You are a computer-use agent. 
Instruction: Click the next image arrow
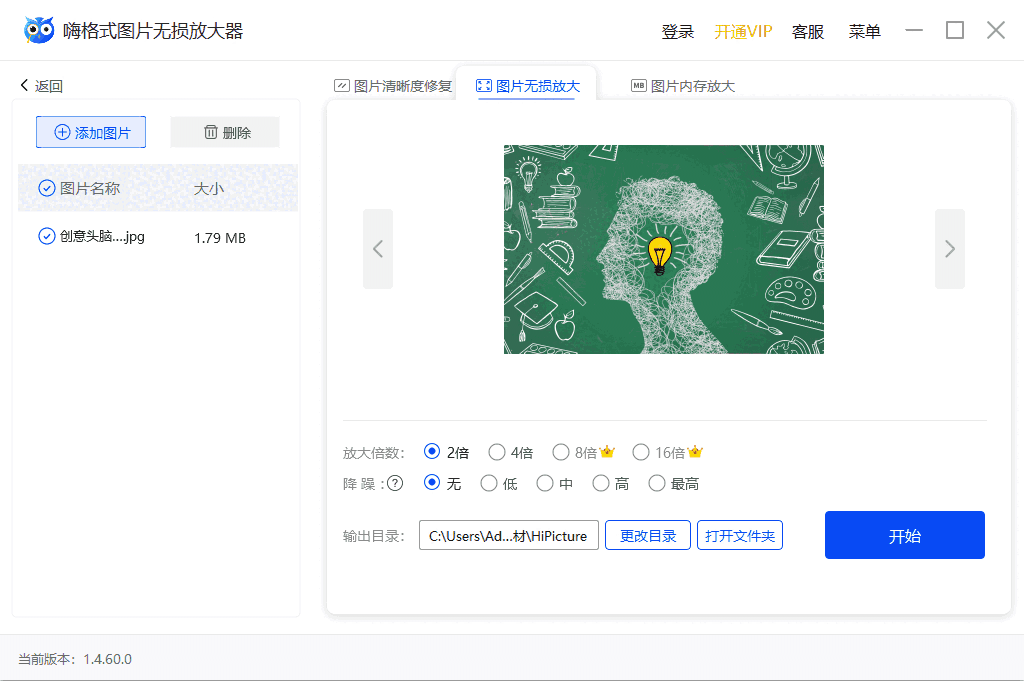coord(950,249)
